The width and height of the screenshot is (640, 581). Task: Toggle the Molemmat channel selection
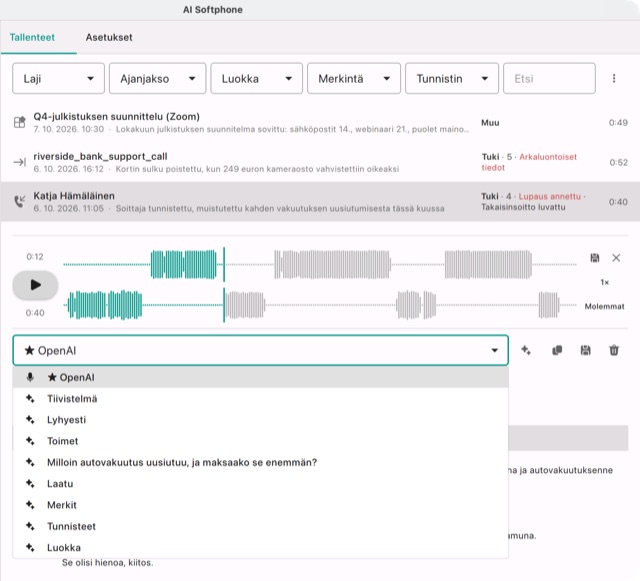pos(604,306)
